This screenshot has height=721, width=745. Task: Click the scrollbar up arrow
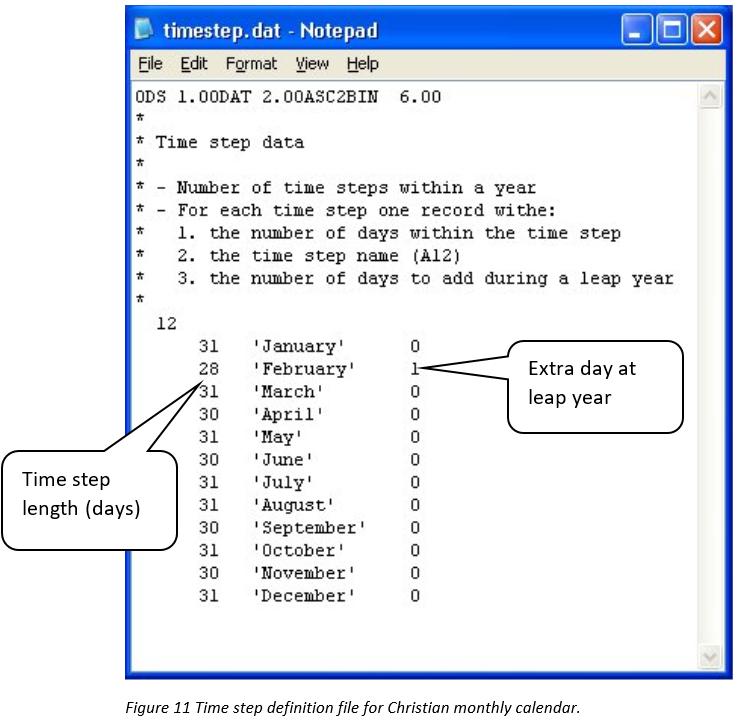pos(710,96)
